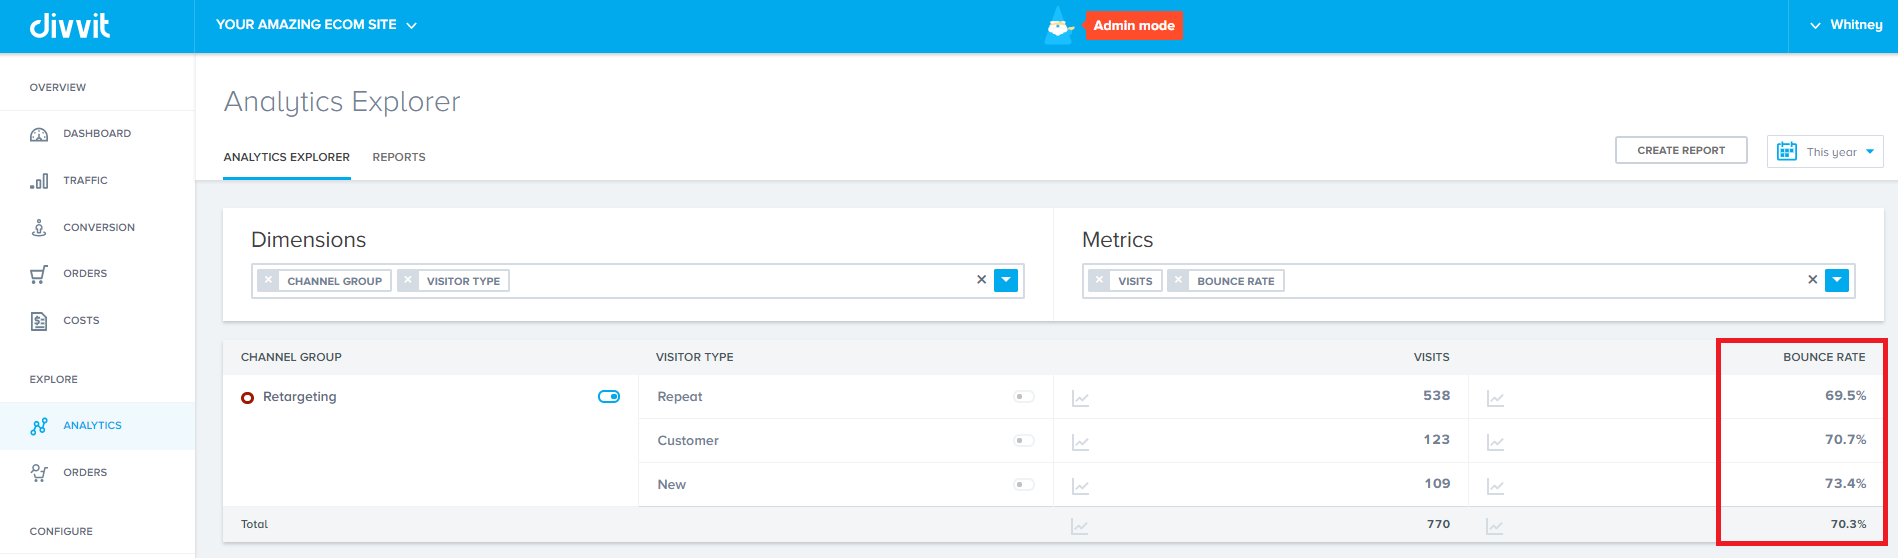Click the Create Report button
This screenshot has height=558, width=1898.
coord(1681,150)
